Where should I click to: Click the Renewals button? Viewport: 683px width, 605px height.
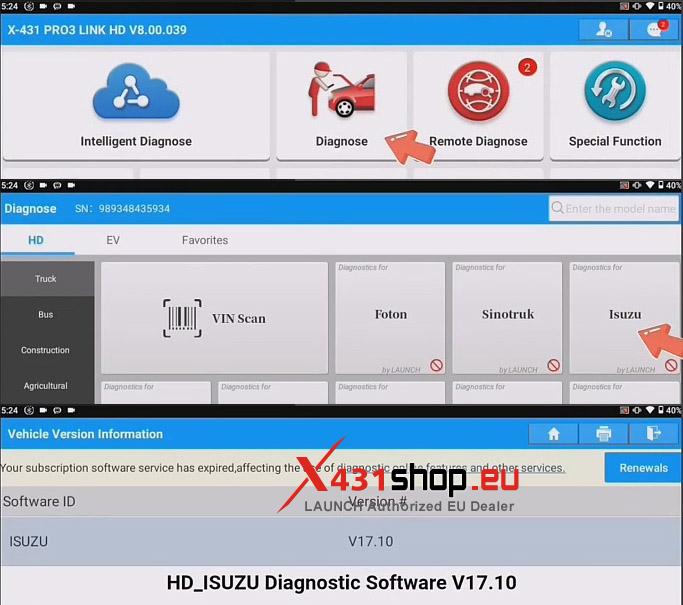(643, 468)
